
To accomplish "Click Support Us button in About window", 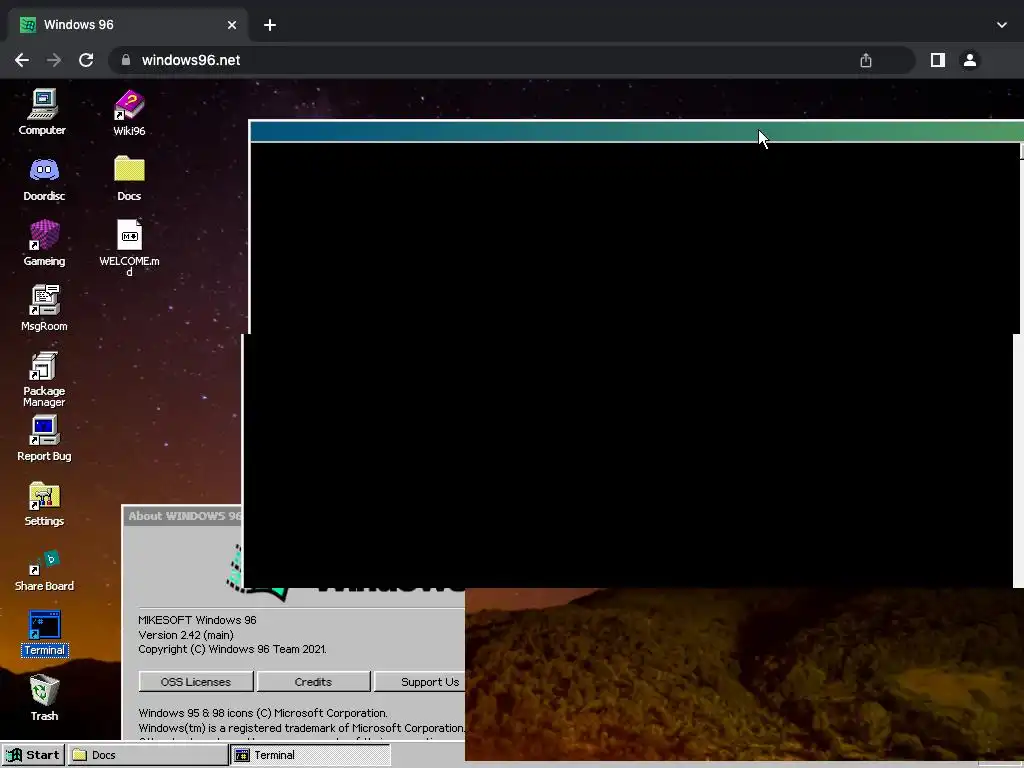I will click(420, 682).
